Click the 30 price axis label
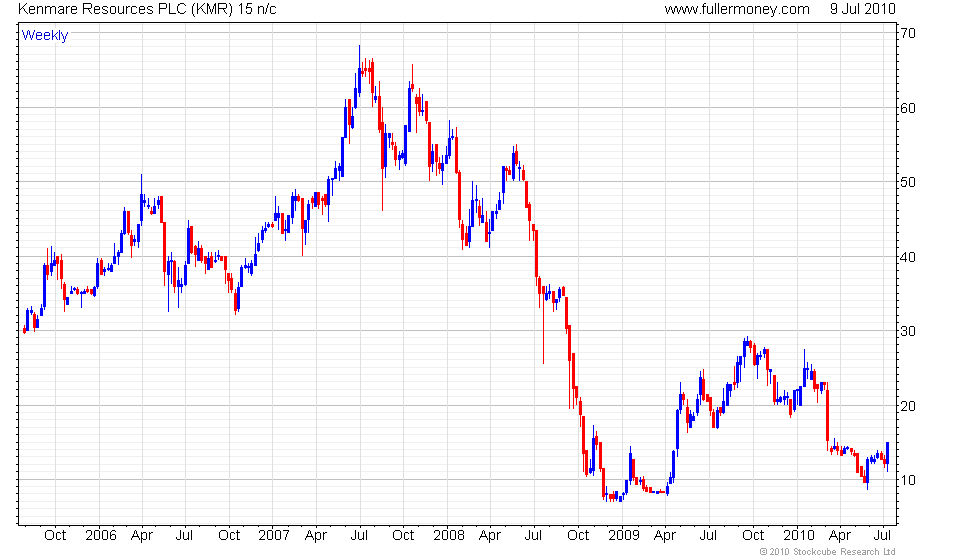Image resolution: width=980 pixels, height=560 pixels. pos(908,331)
